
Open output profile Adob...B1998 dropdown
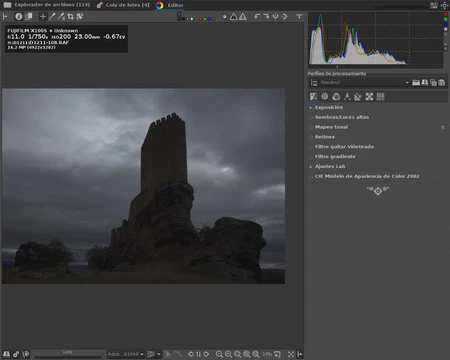point(125,354)
